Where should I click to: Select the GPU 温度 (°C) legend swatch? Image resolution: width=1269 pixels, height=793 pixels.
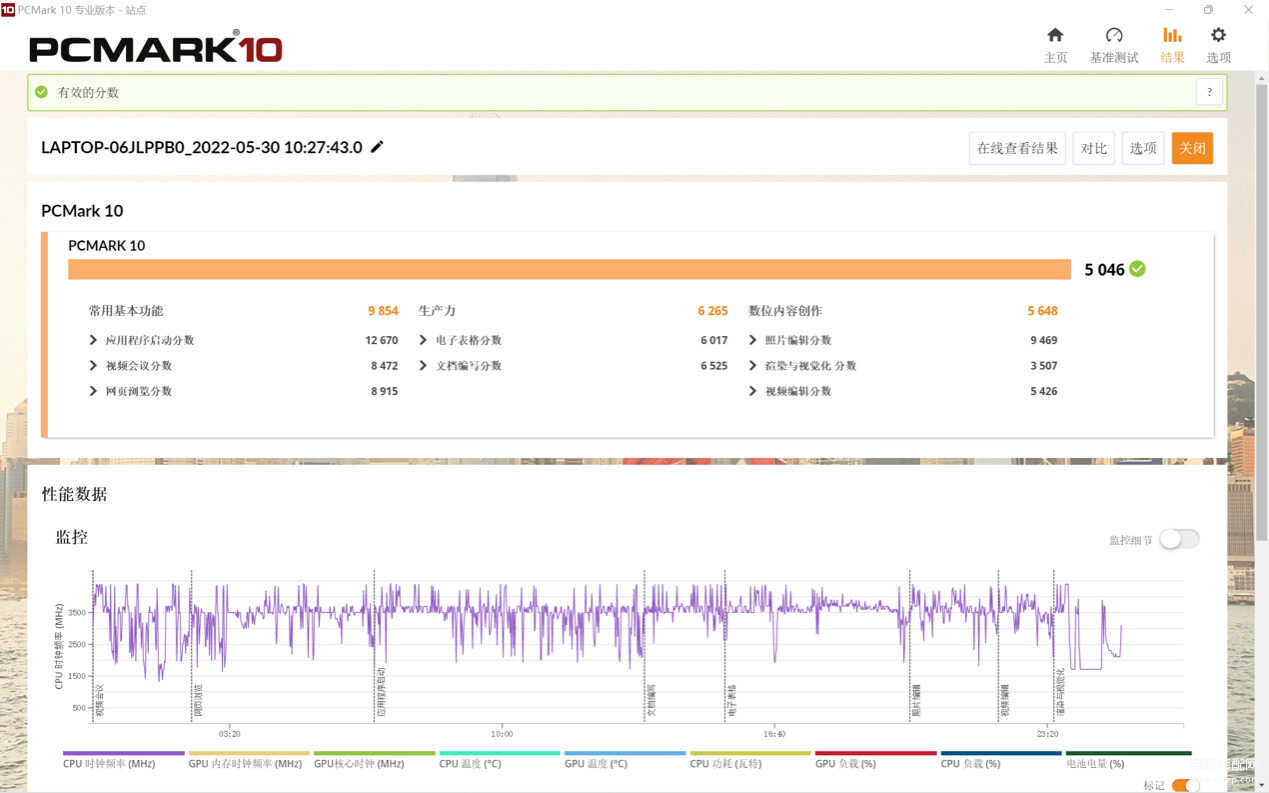625,753
